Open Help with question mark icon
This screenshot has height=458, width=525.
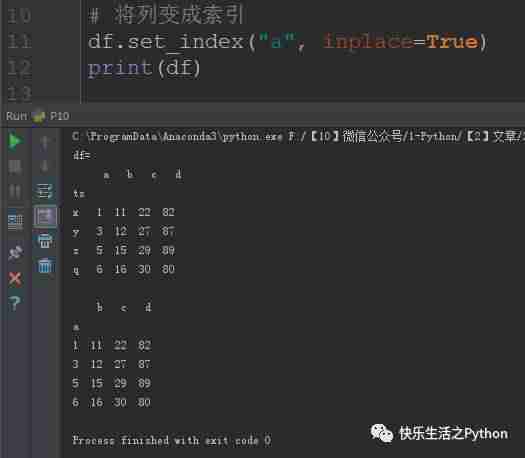15,303
